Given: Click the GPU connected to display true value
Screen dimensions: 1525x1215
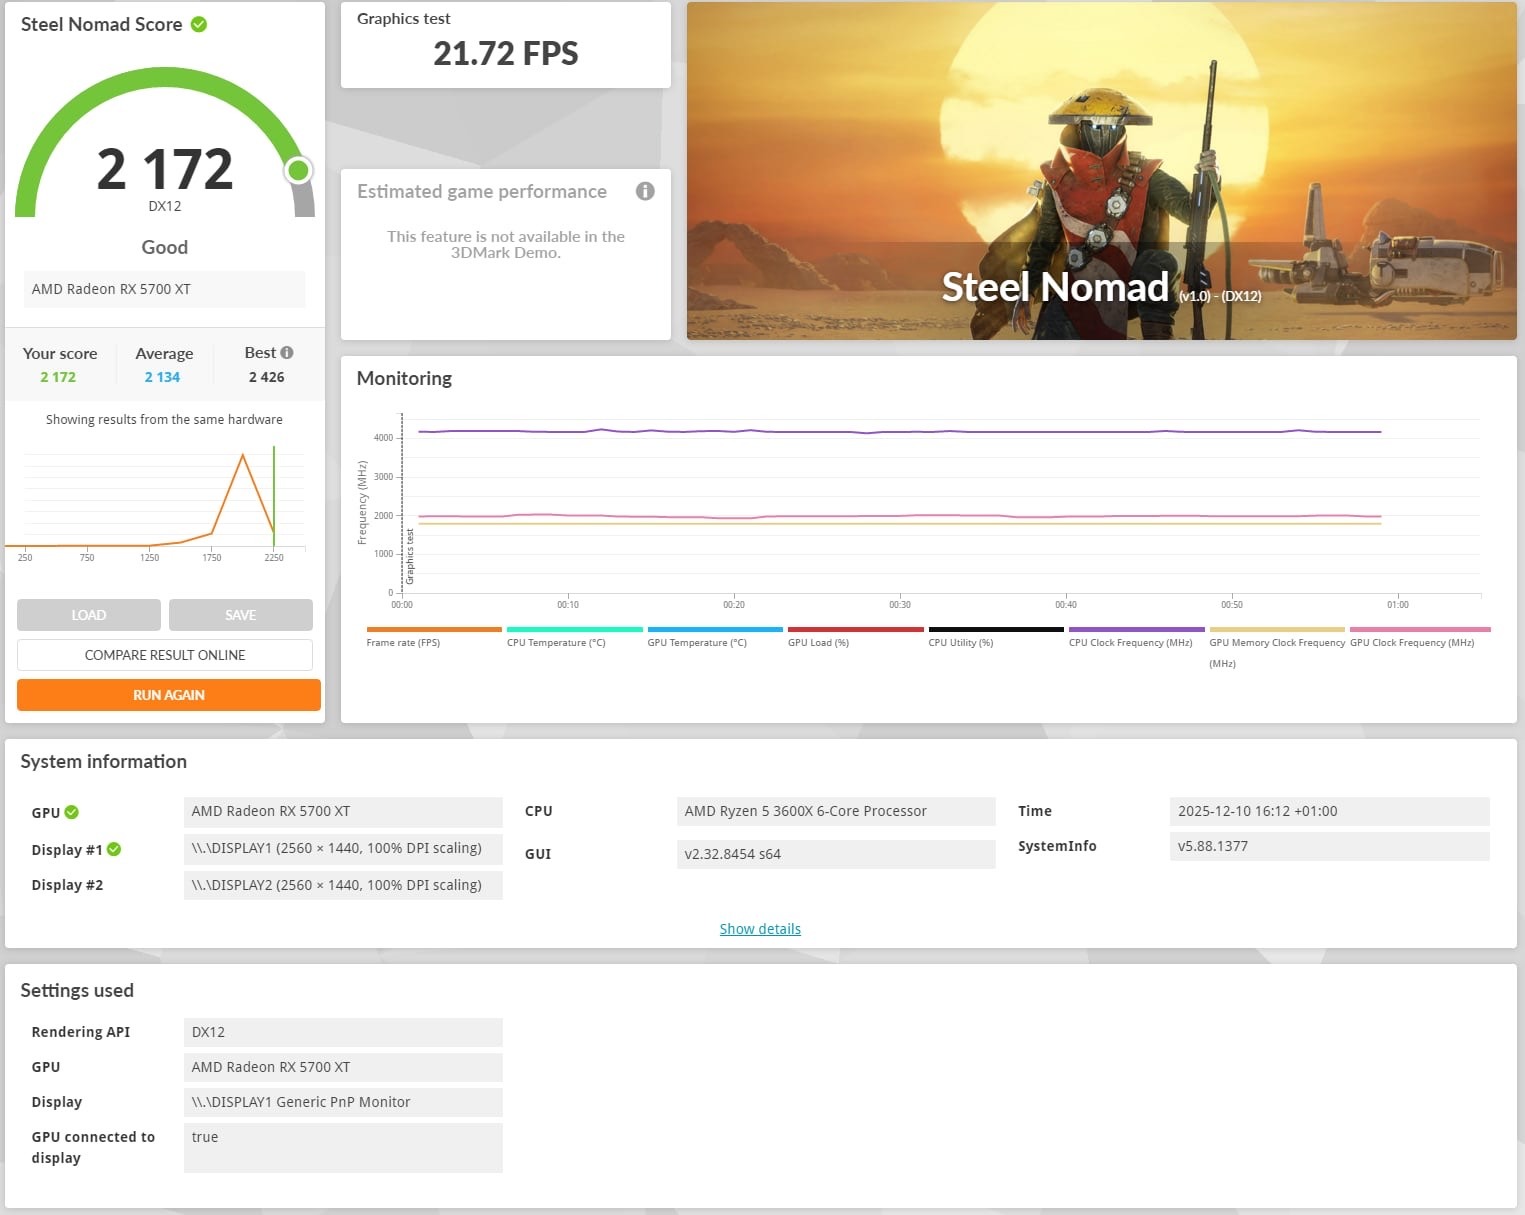Looking at the screenshot, I should (343, 1148).
